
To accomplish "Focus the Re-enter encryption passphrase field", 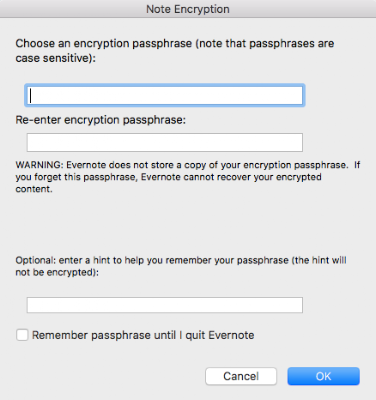I will pos(165,142).
